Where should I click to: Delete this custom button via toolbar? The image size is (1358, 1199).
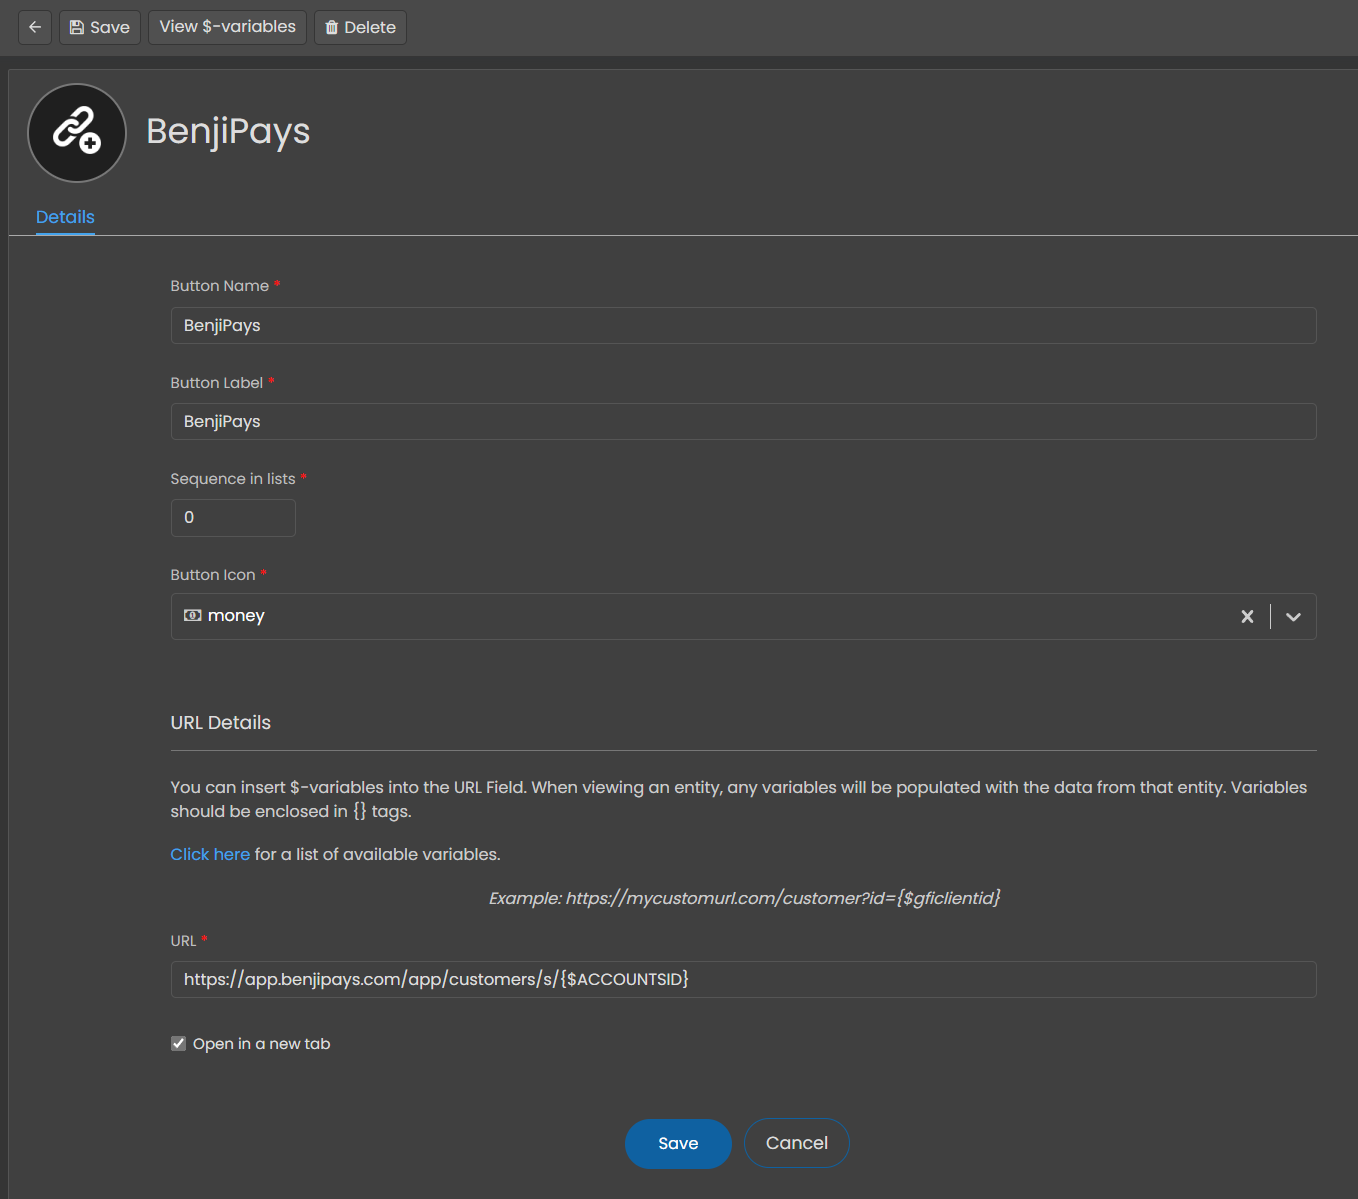coord(360,27)
